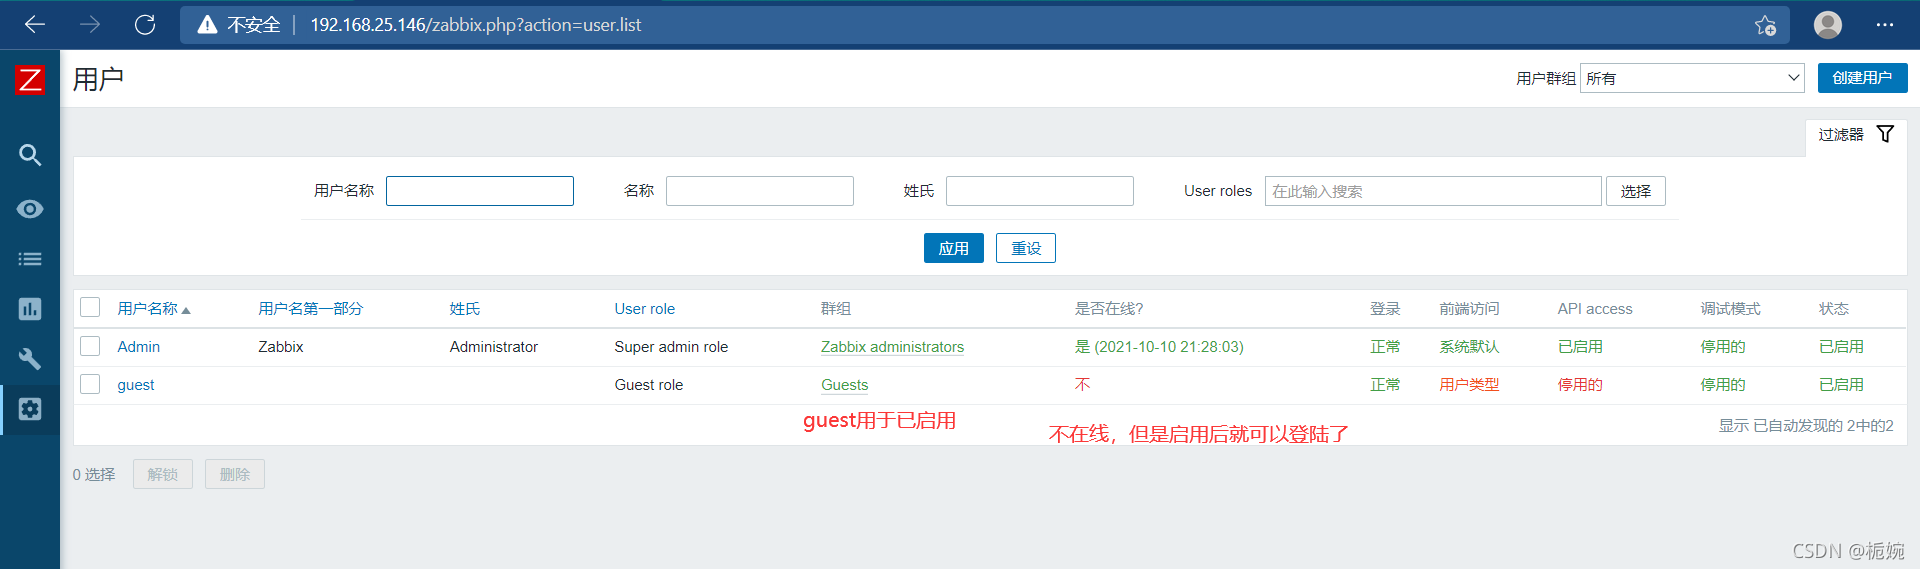Click the 过滤器 tab label
The image size is (1920, 569).
coord(1840,134)
